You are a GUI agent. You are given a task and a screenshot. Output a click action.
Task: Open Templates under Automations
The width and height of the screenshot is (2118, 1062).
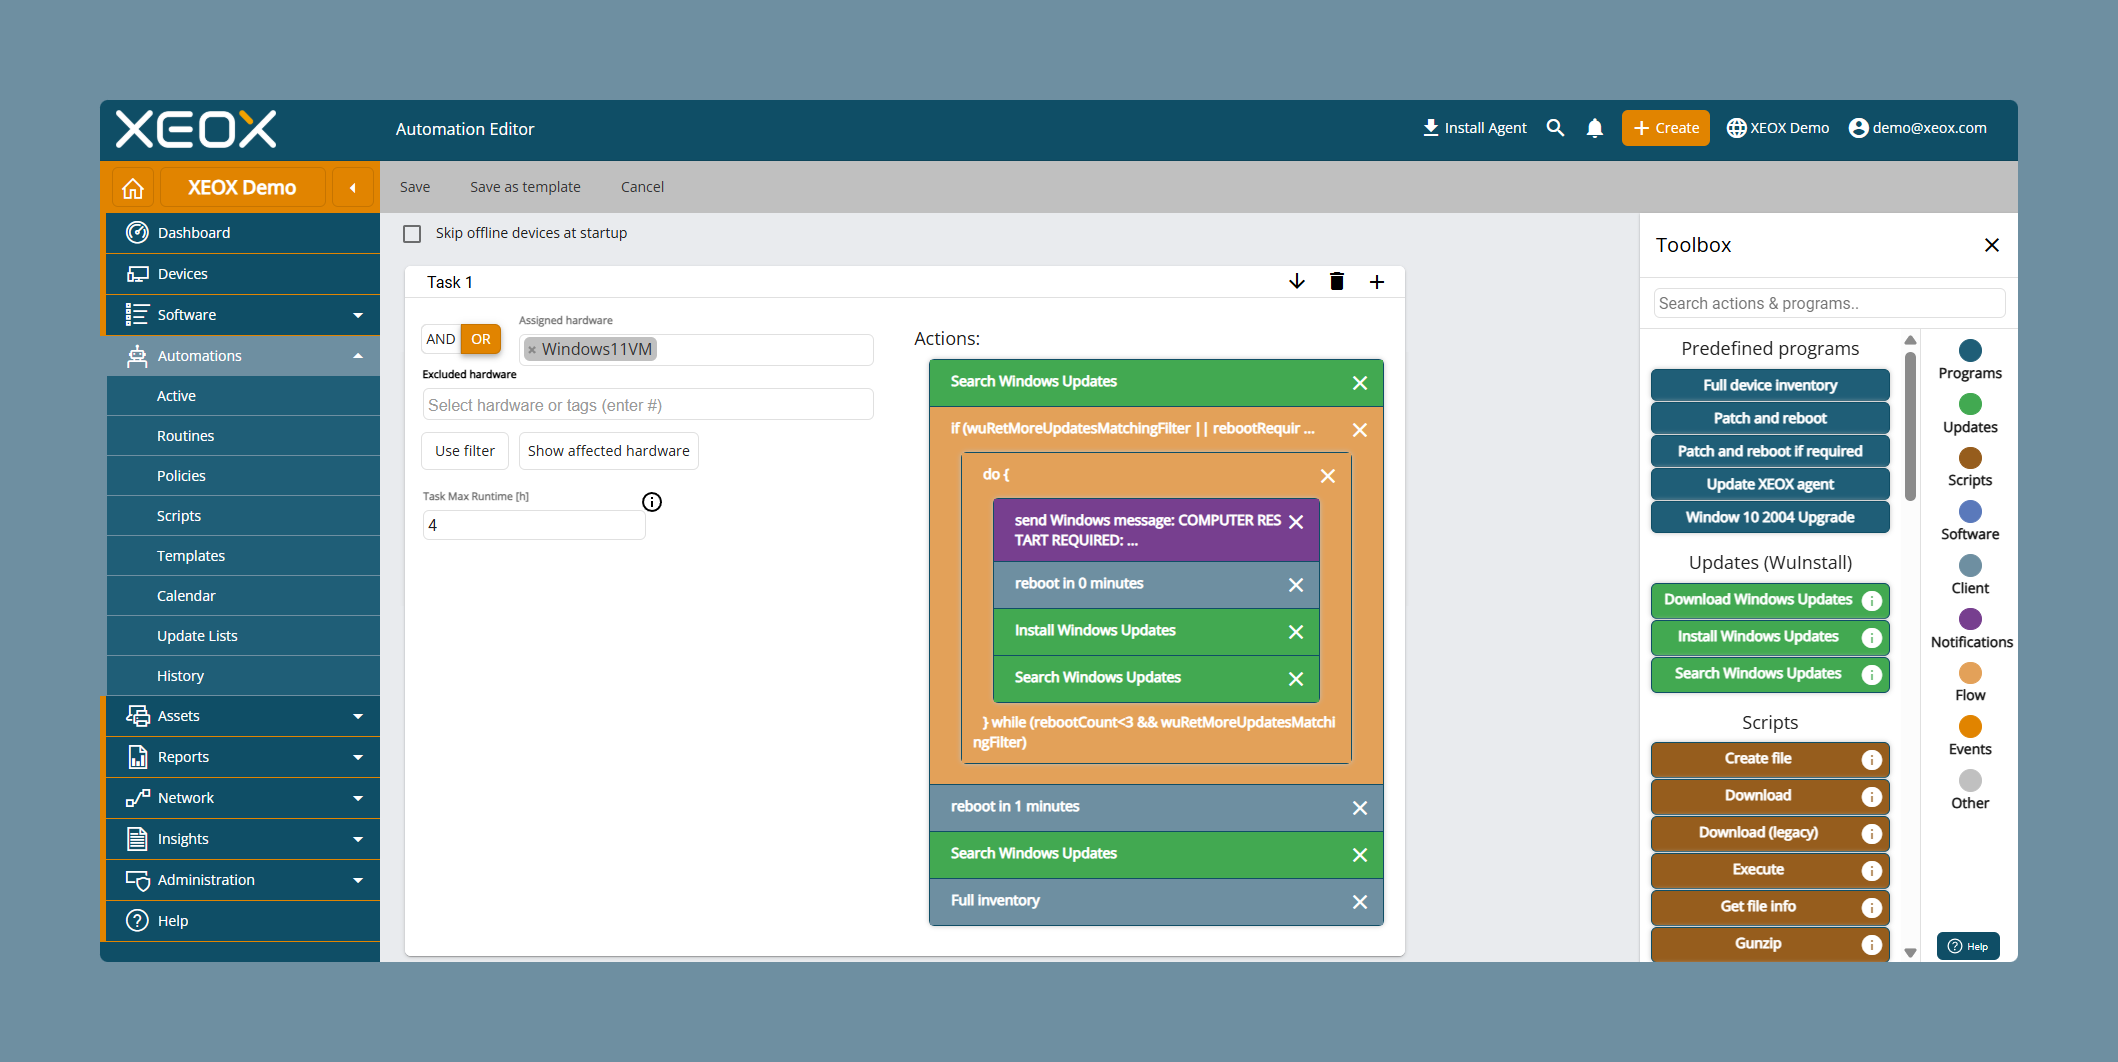click(243, 556)
